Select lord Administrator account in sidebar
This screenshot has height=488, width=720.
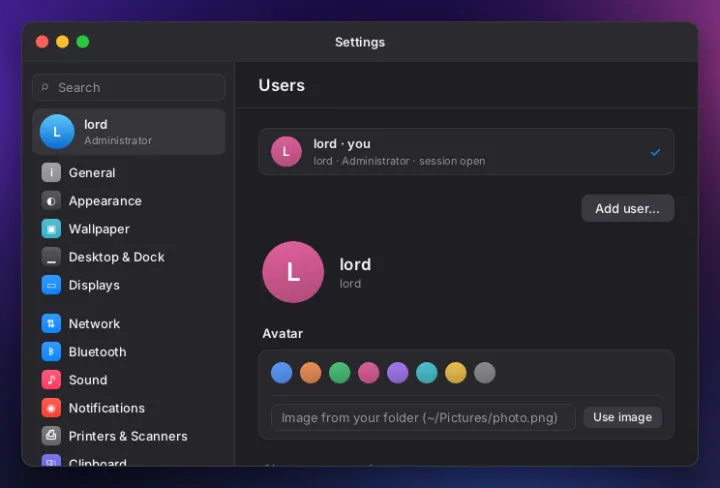129,132
